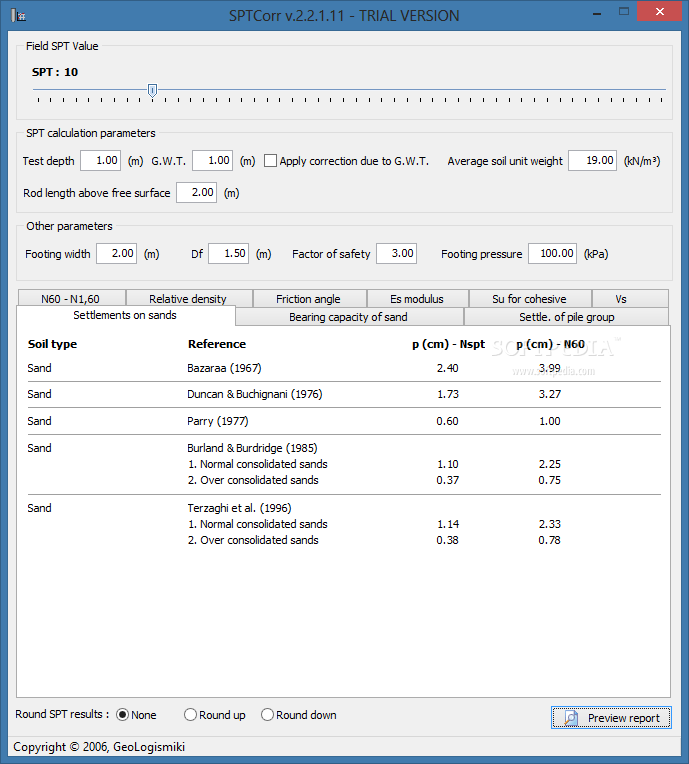Click the 1.73 value for Duncan & Buchignani
This screenshot has height=764, width=689.
[448, 394]
